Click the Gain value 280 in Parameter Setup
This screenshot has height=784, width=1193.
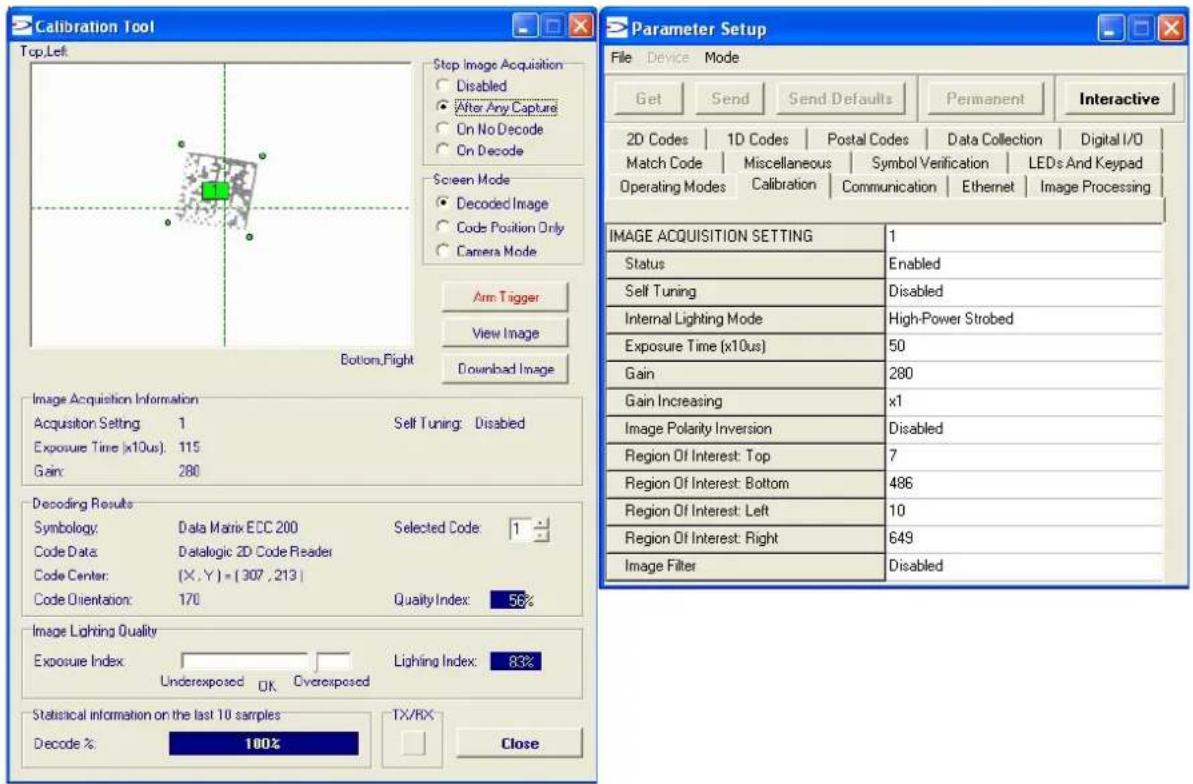1024,373
